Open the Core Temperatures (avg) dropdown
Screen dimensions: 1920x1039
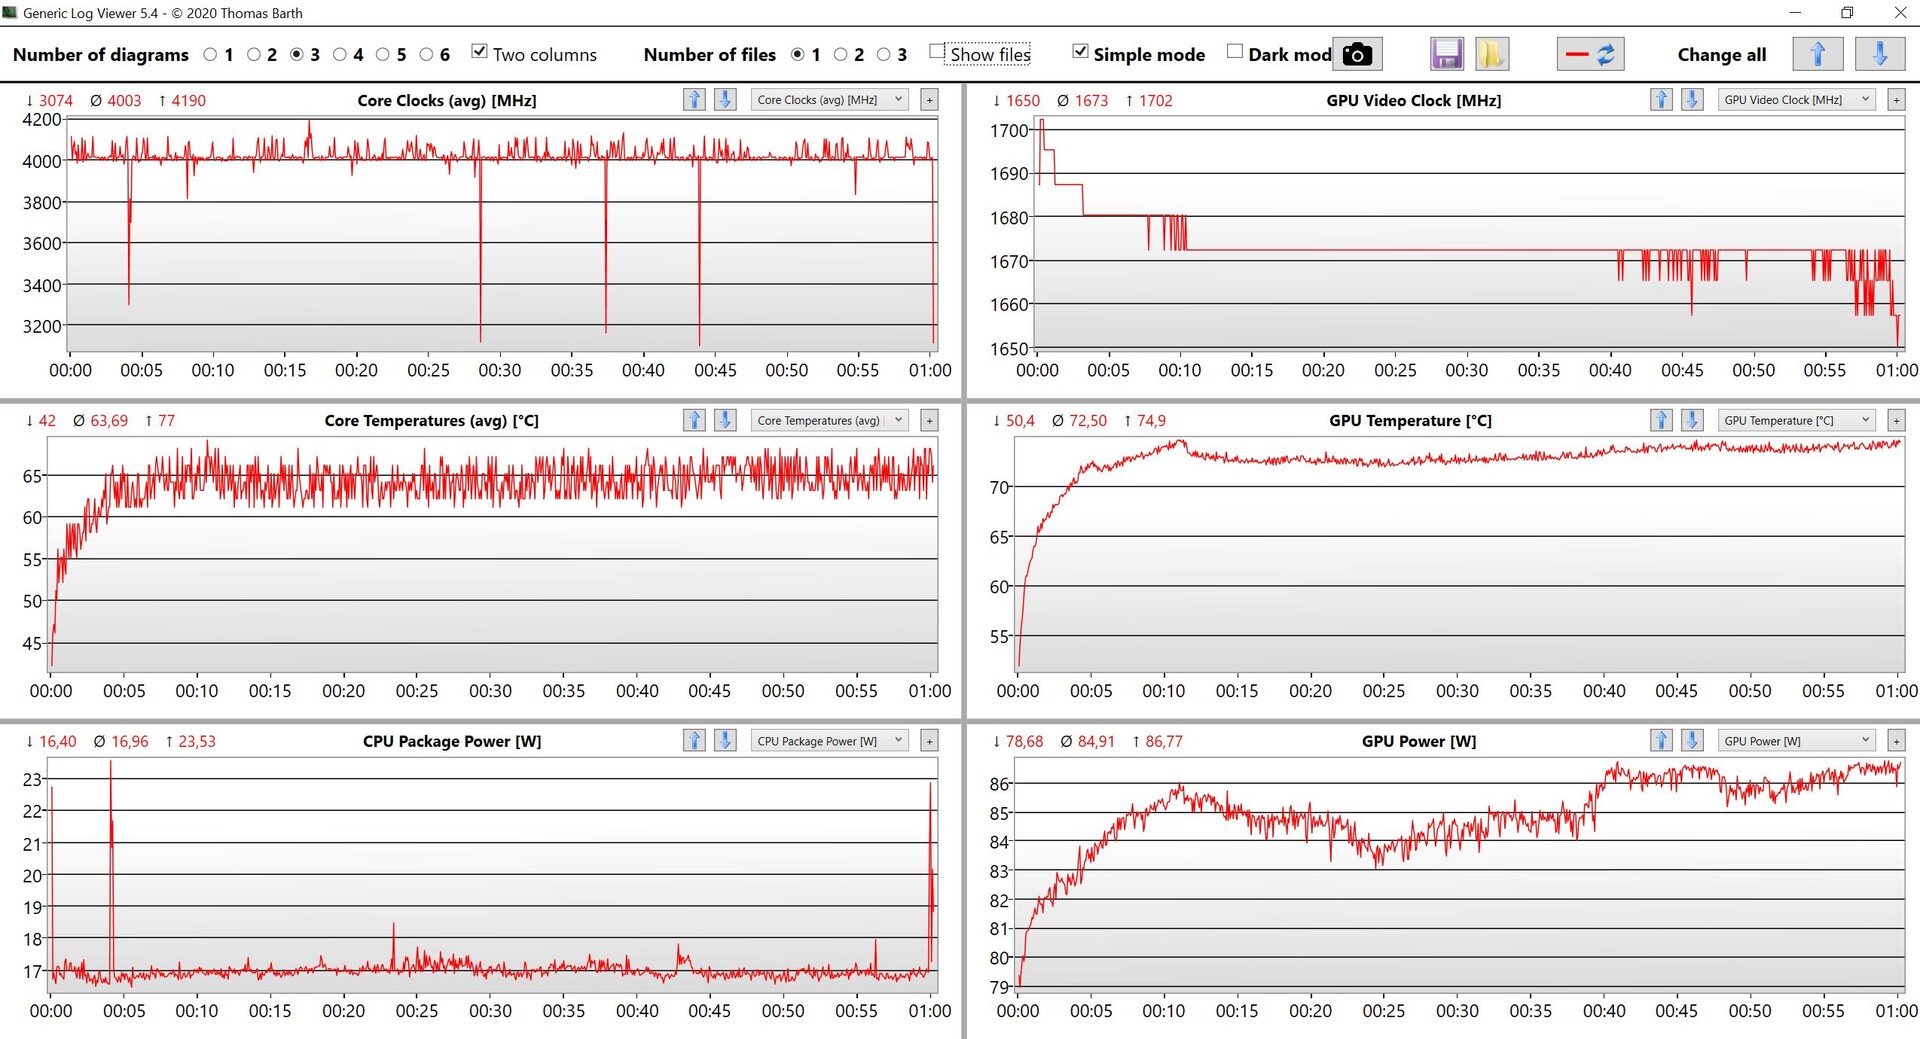(x=829, y=421)
